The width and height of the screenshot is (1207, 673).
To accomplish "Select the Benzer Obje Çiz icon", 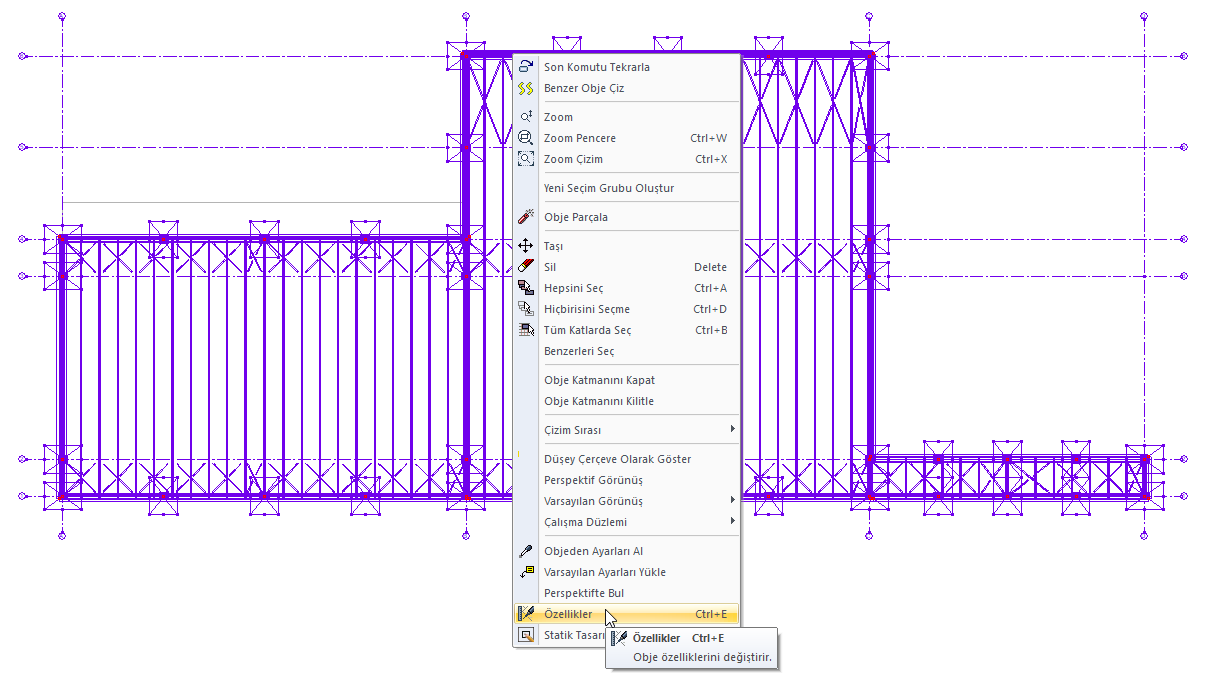I will (x=526, y=88).
